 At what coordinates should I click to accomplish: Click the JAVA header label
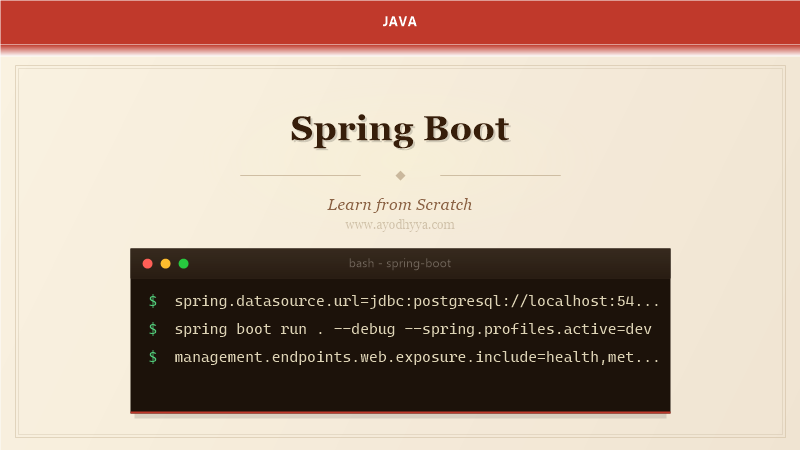(x=400, y=22)
